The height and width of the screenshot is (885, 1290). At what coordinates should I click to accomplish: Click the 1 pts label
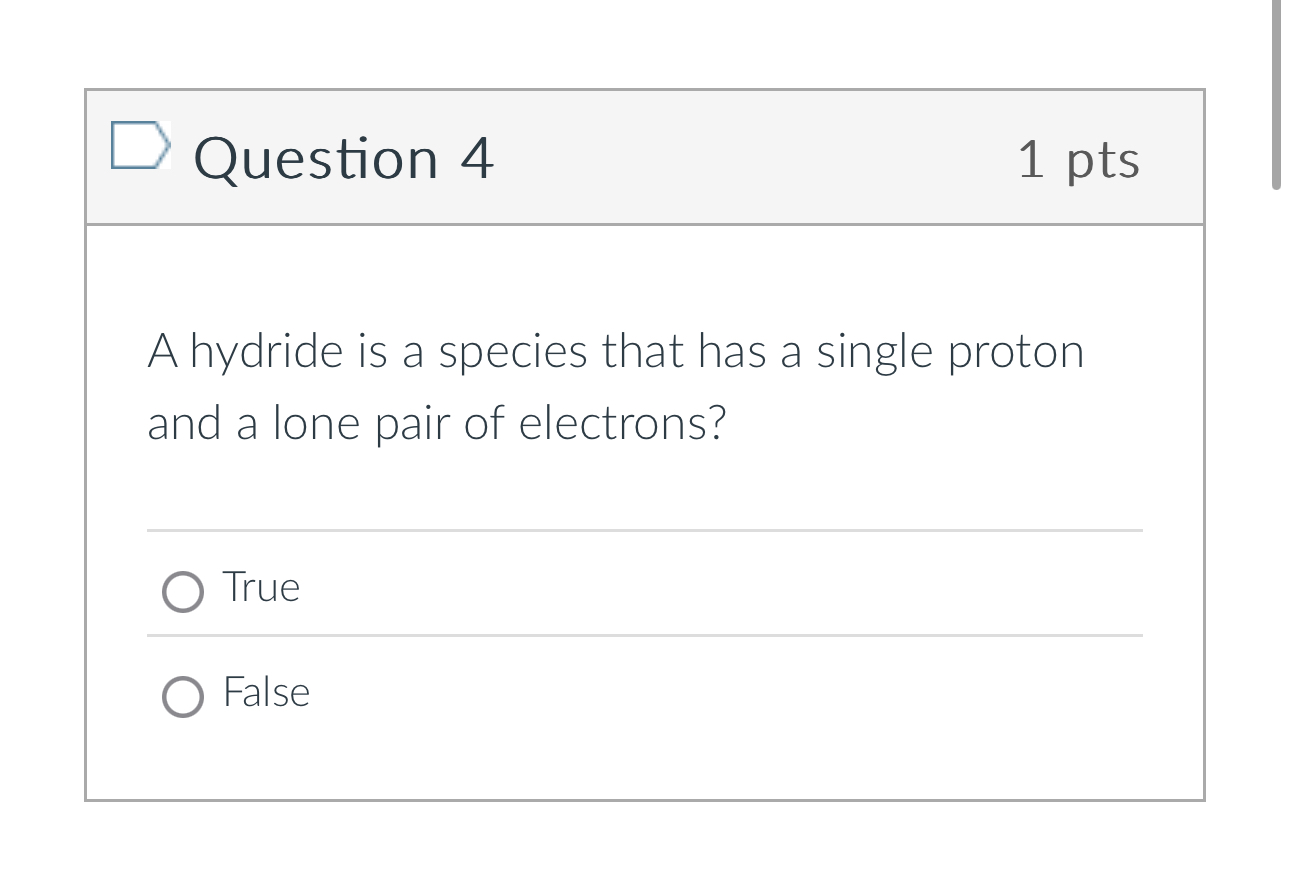point(1080,160)
